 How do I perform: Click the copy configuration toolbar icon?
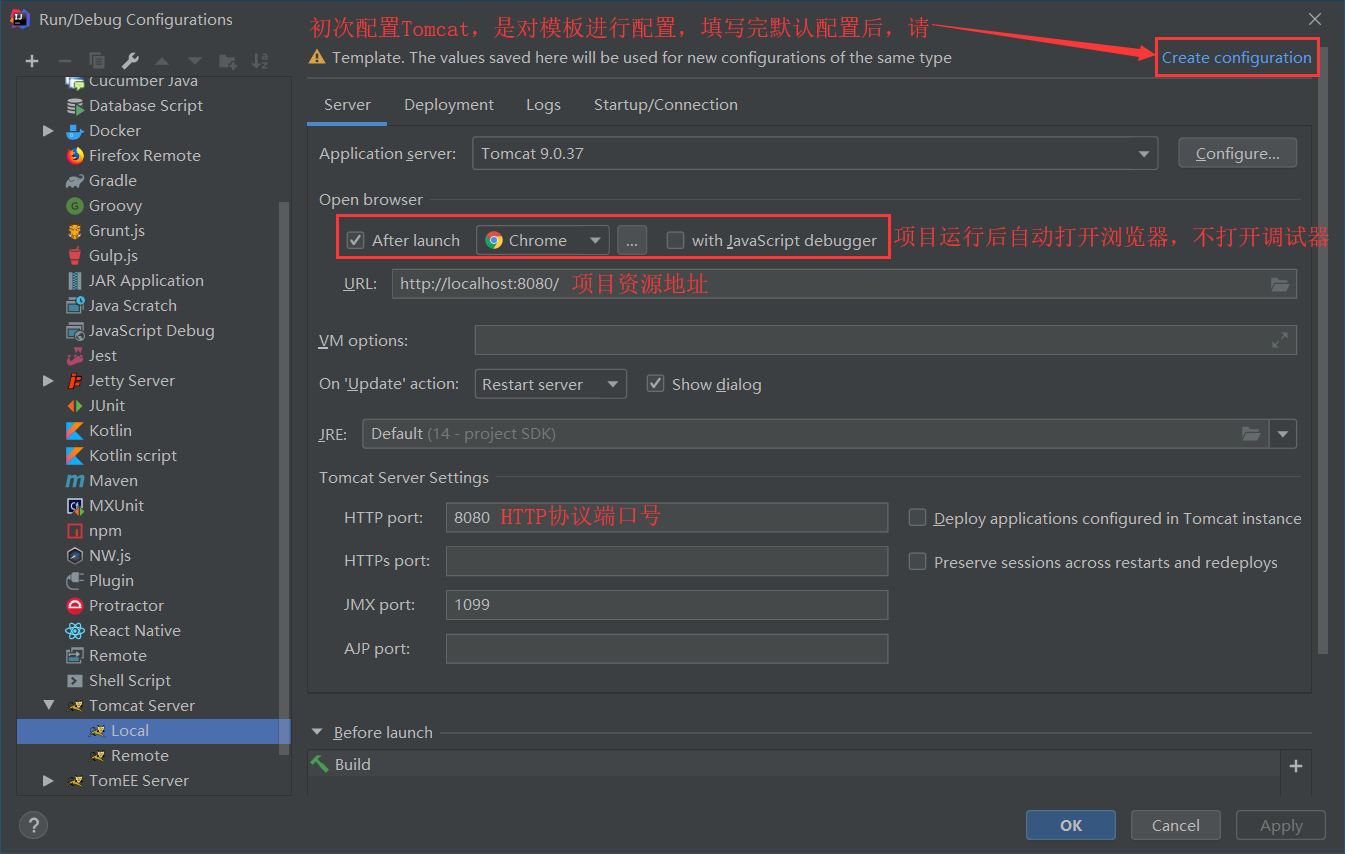[97, 61]
